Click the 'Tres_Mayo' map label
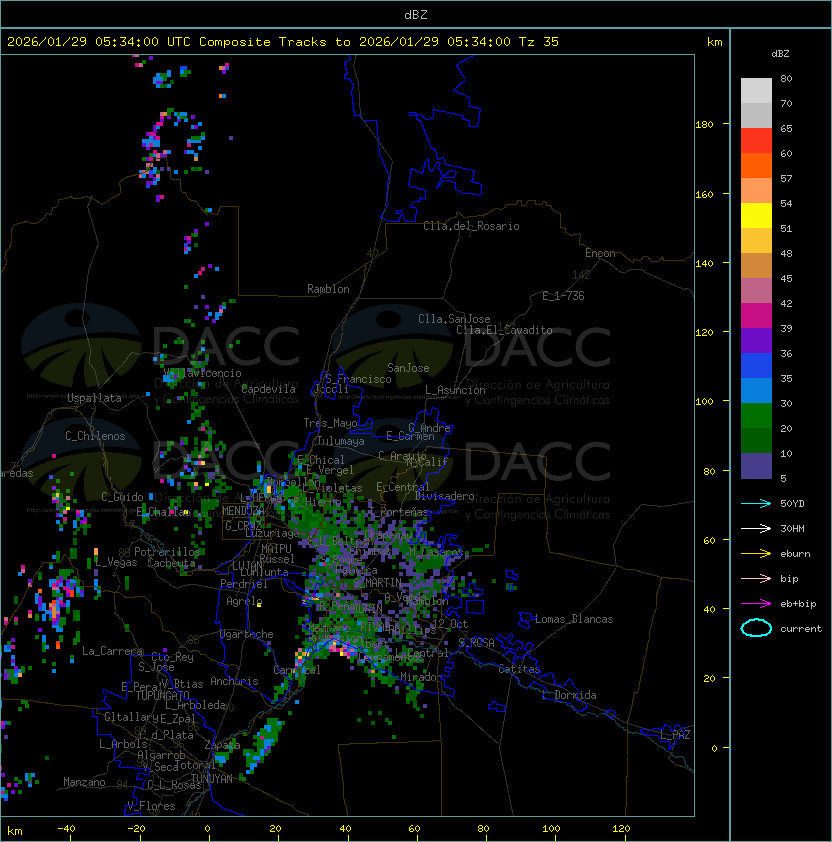Viewport: 832px width, 842px height. tap(330, 423)
